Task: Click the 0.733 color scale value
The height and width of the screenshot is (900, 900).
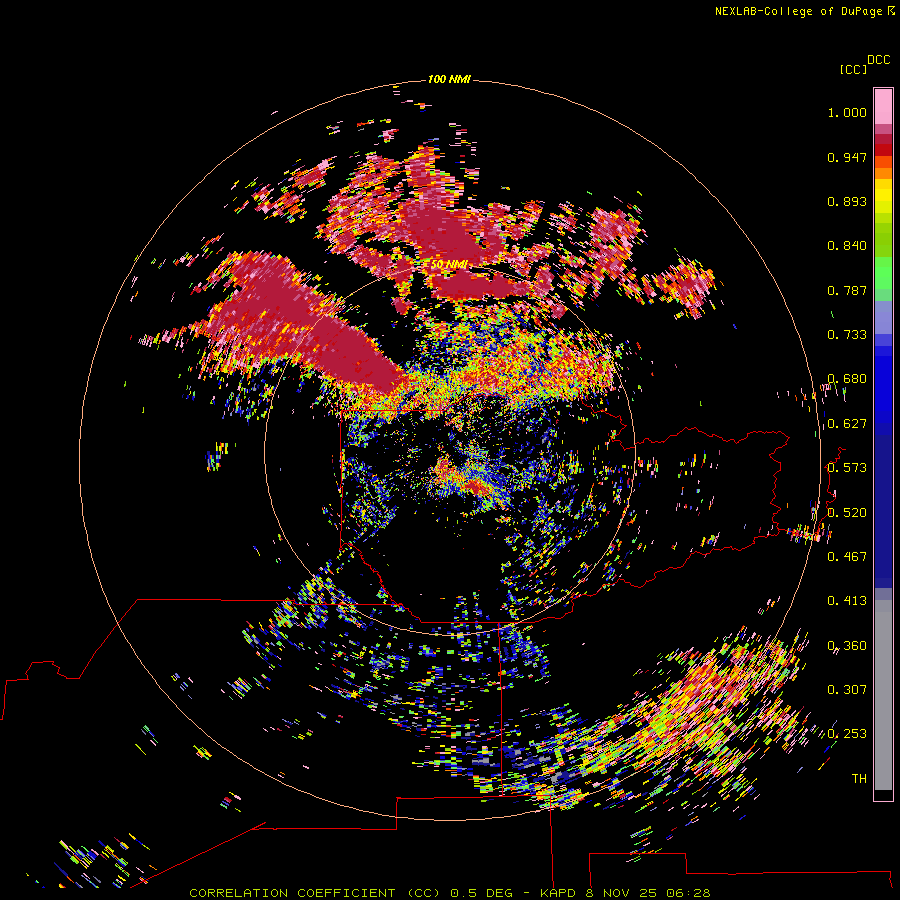Action: (847, 335)
